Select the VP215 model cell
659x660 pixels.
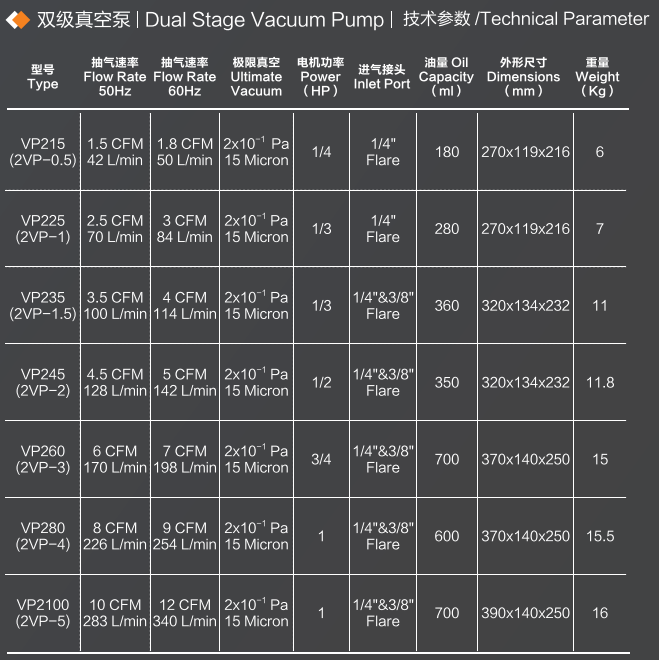(43, 152)
